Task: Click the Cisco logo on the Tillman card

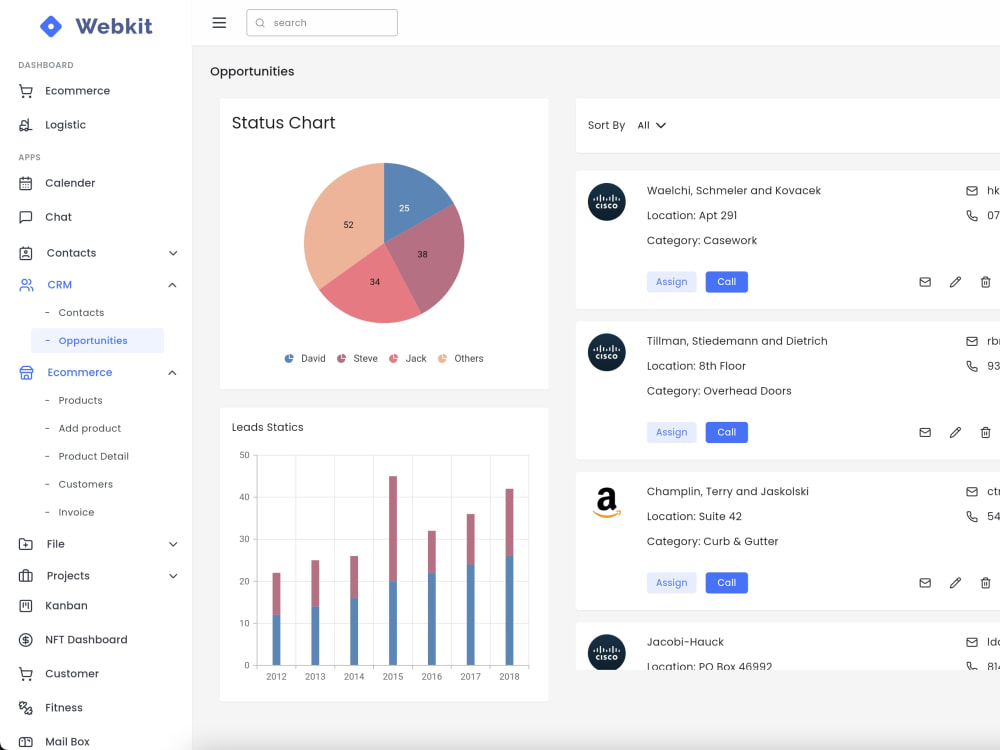Action: 607,353
